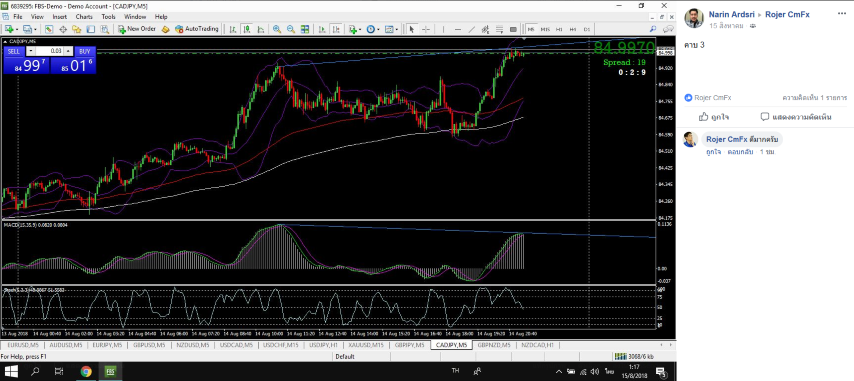Expand the Periodicity clock dropdown
The image size is (854, 381).
click(x=379, y=29)
